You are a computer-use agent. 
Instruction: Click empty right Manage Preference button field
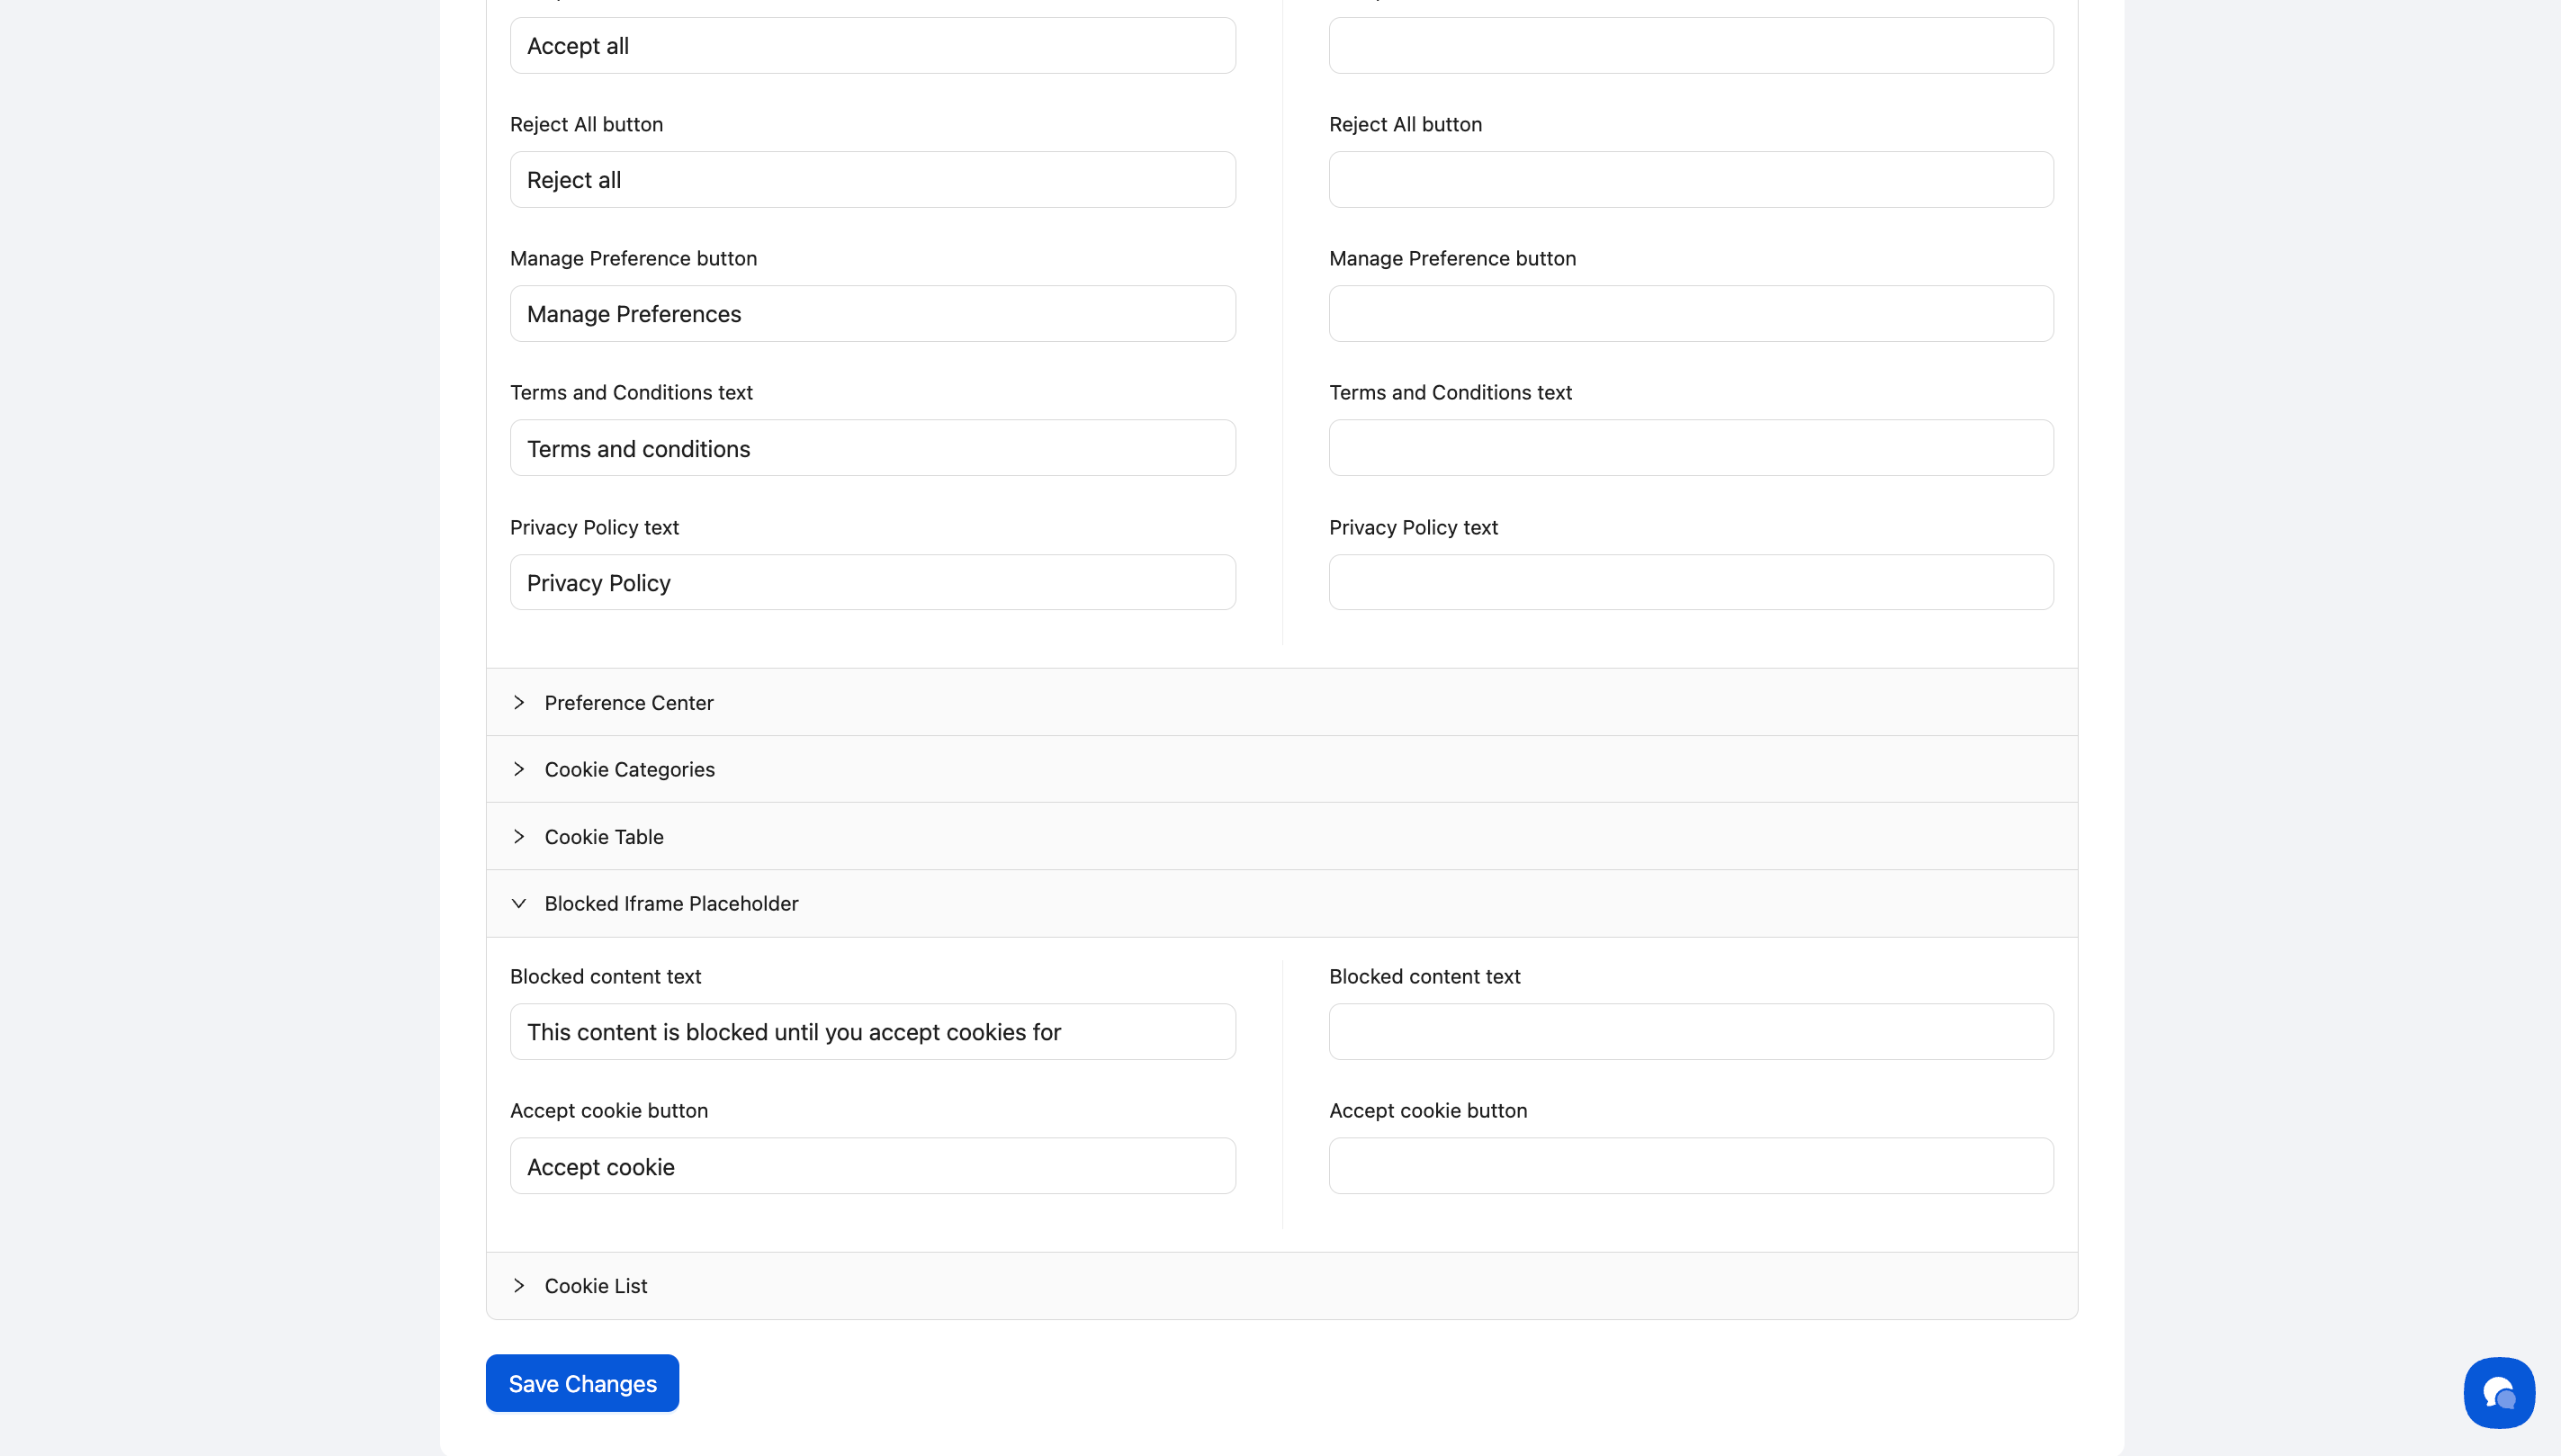(1690, 314)
